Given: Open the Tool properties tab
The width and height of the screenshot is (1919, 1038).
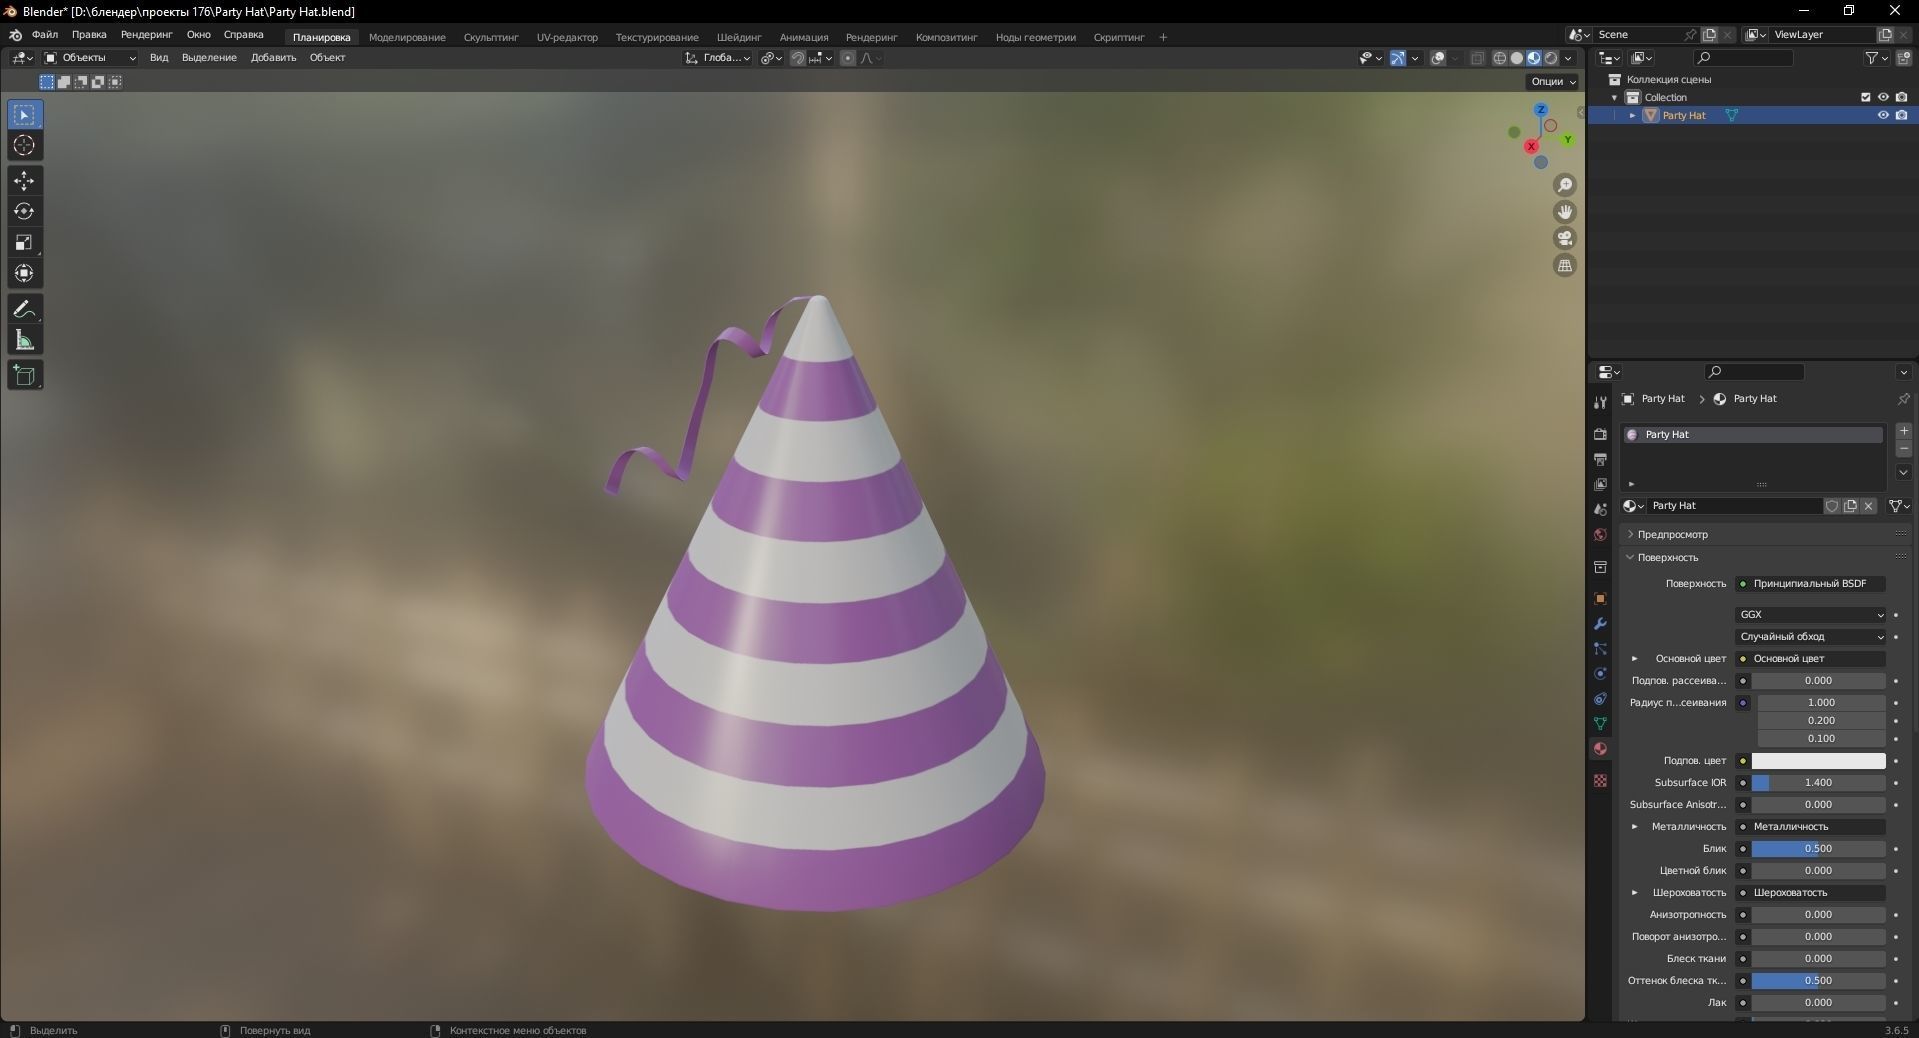Looking at the screenshot, I should pos(1600,402).
